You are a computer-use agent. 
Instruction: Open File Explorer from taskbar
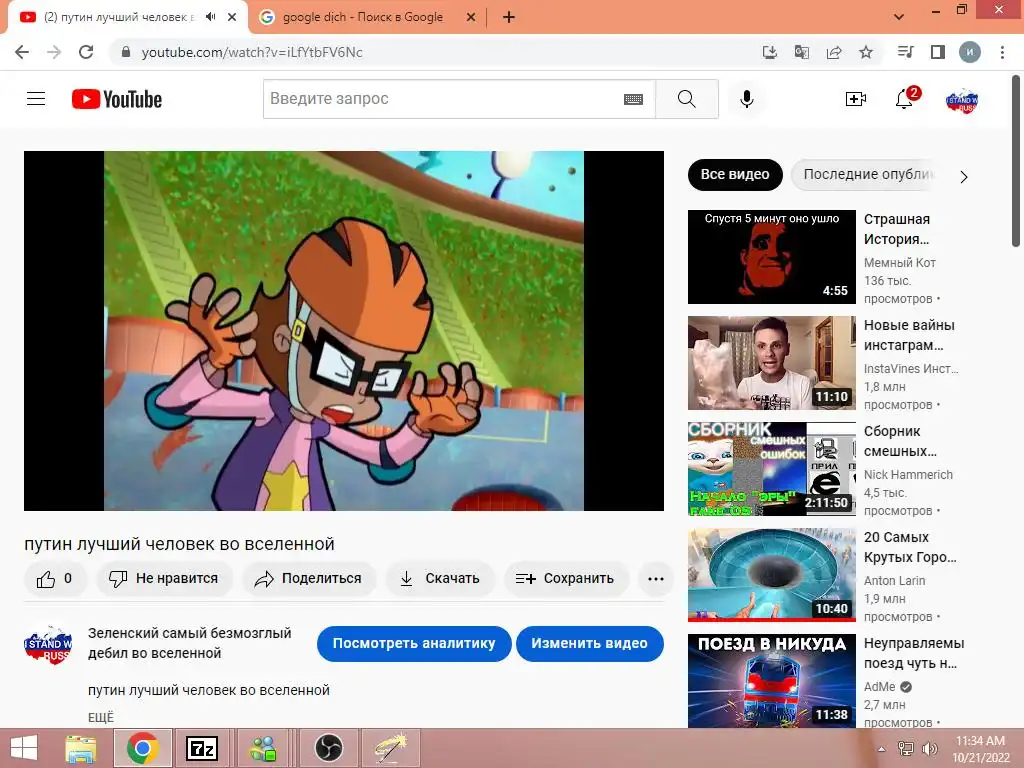coord(81,748)
